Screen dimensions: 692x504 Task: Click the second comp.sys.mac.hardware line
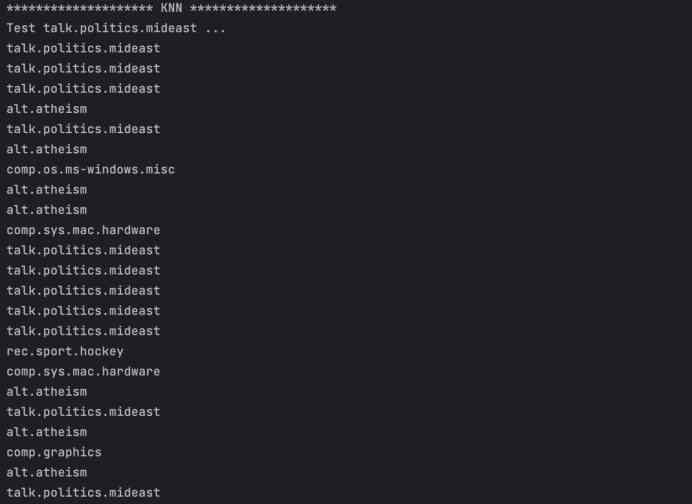coord(83,371)
